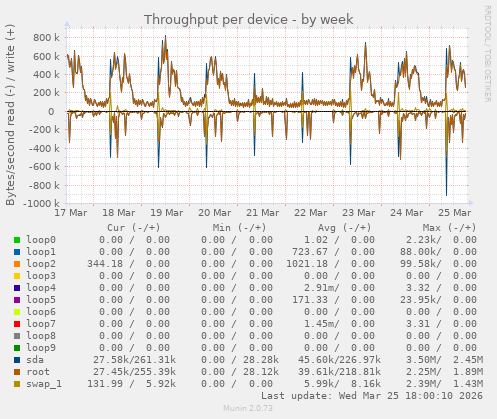Click loop1 max value '88.00k/ 0.00'

pos(438,252)
